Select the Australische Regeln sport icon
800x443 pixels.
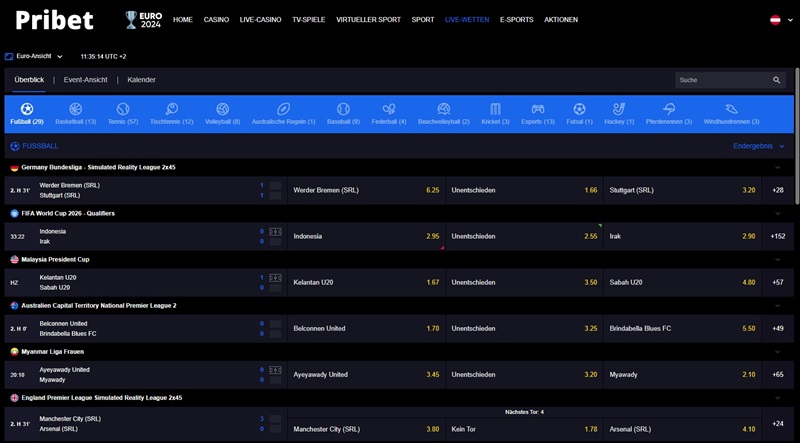283,109
